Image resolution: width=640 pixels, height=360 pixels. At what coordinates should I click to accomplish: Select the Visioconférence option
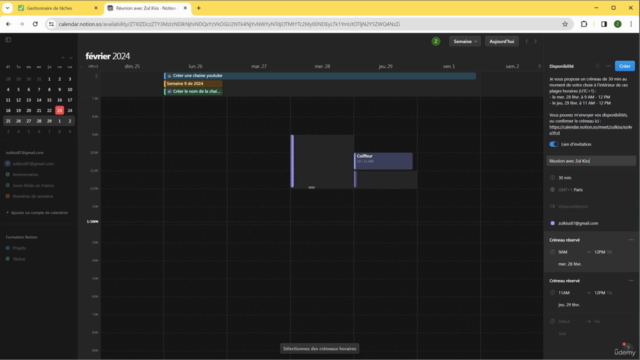(573, 206)
